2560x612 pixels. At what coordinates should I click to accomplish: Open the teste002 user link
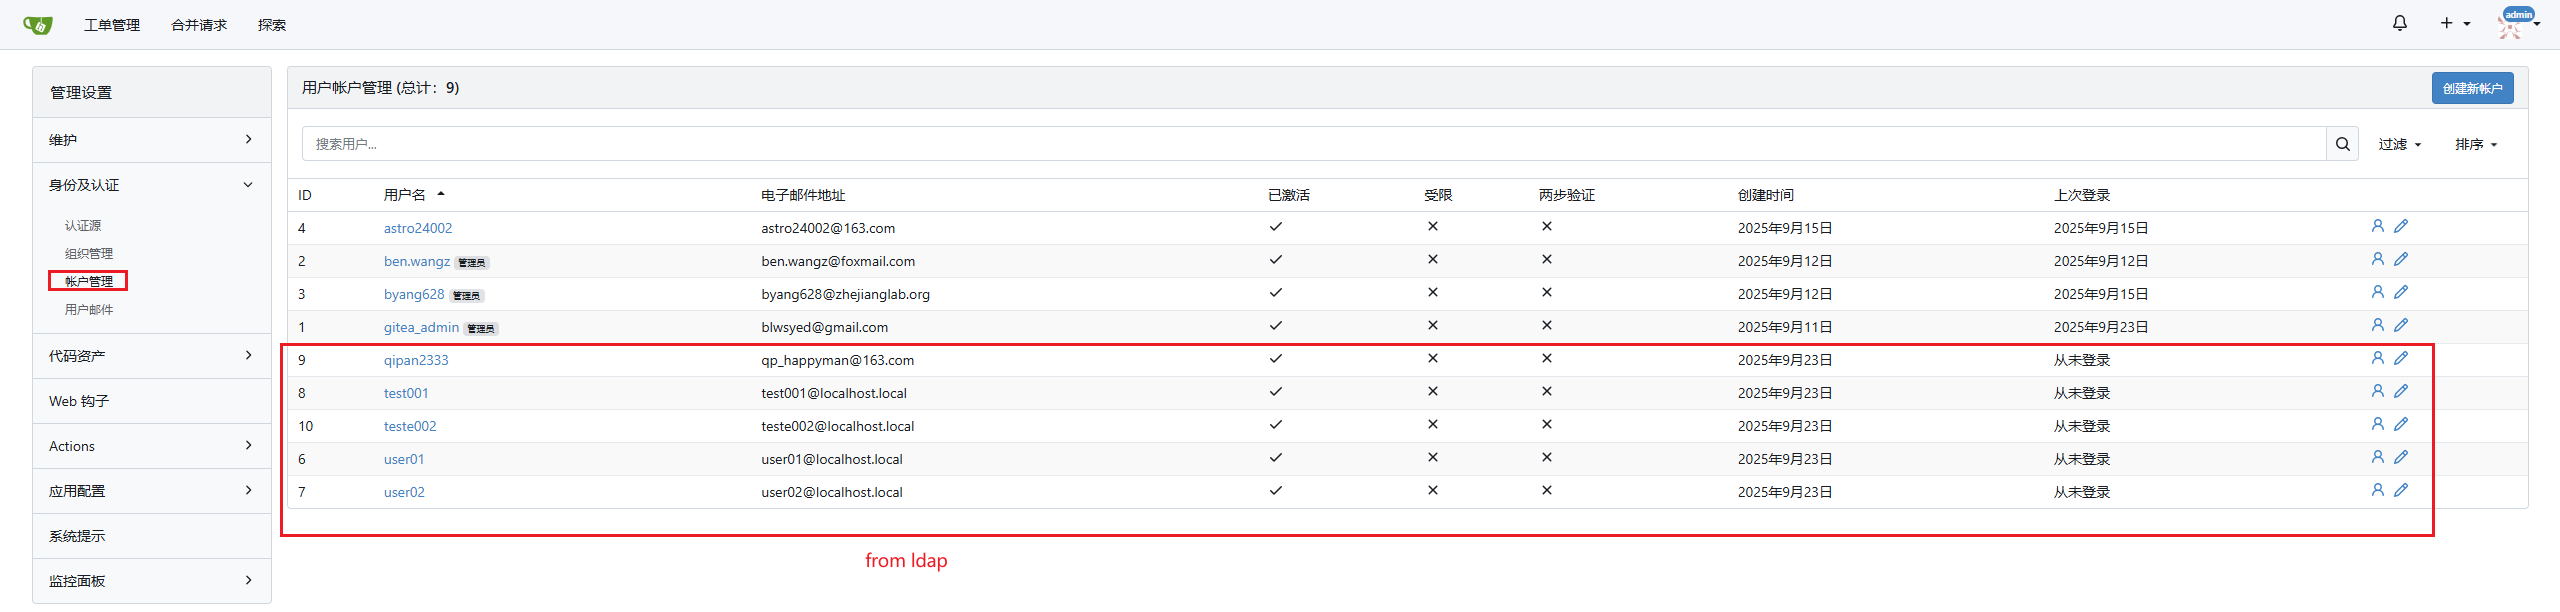click(x=410, y=426)
